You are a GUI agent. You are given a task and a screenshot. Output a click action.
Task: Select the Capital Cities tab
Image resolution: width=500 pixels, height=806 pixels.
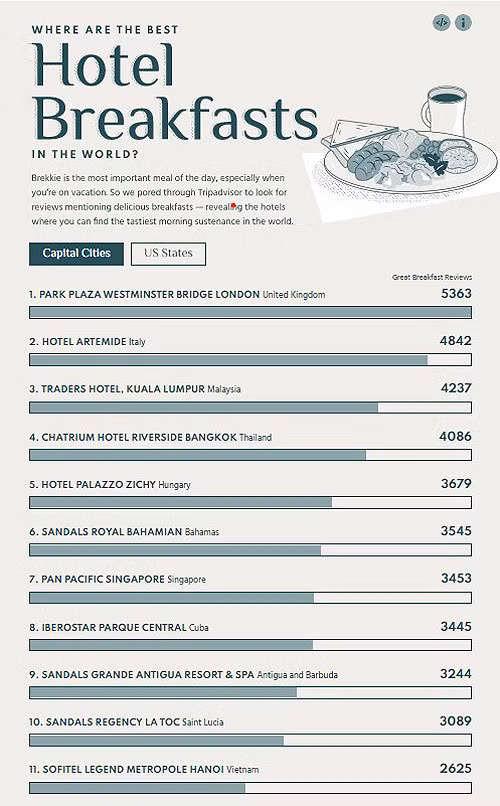pos(76,253)
